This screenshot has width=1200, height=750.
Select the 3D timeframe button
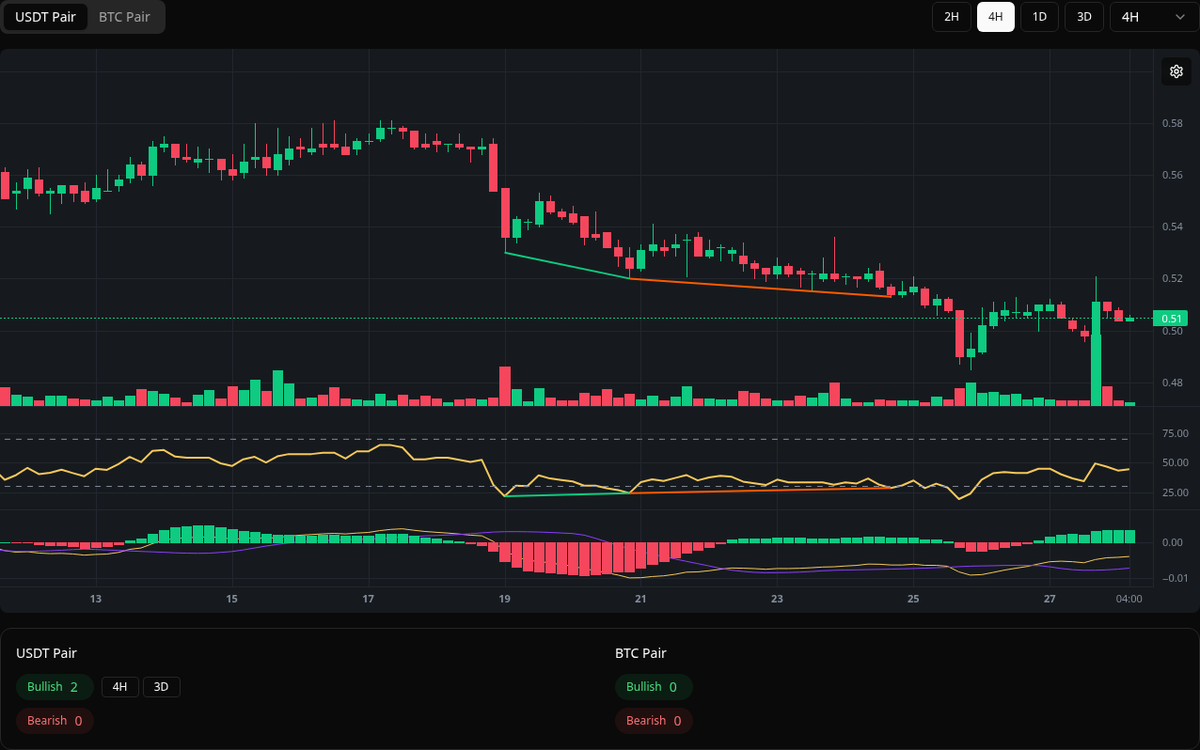click(1083, 17)
